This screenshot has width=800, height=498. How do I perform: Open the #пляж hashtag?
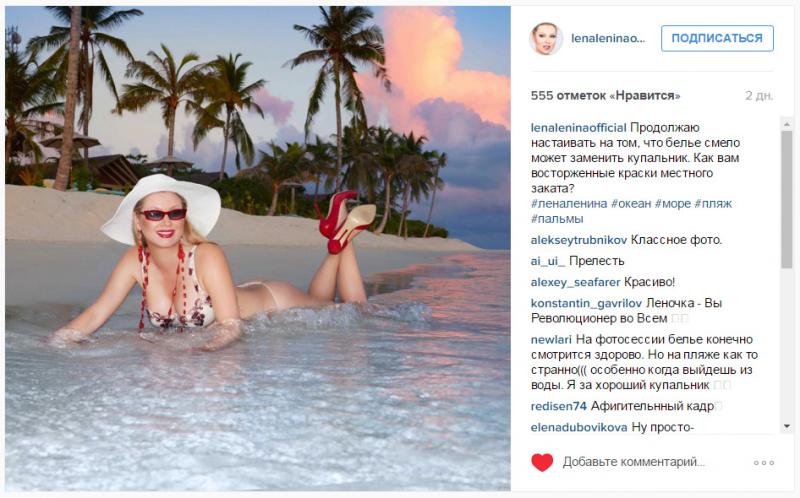[713, 204]
